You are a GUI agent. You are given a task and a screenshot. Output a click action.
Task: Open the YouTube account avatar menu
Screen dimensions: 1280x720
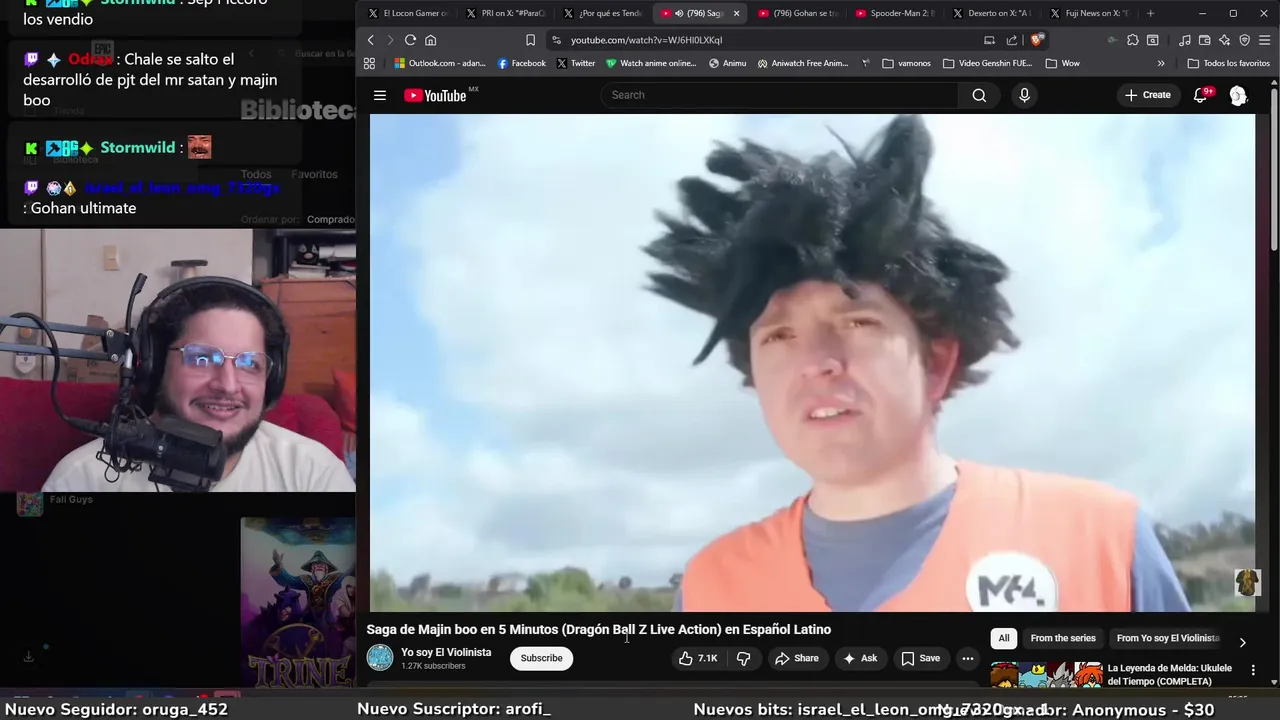pyautogui.click(x=1238, y=95)
